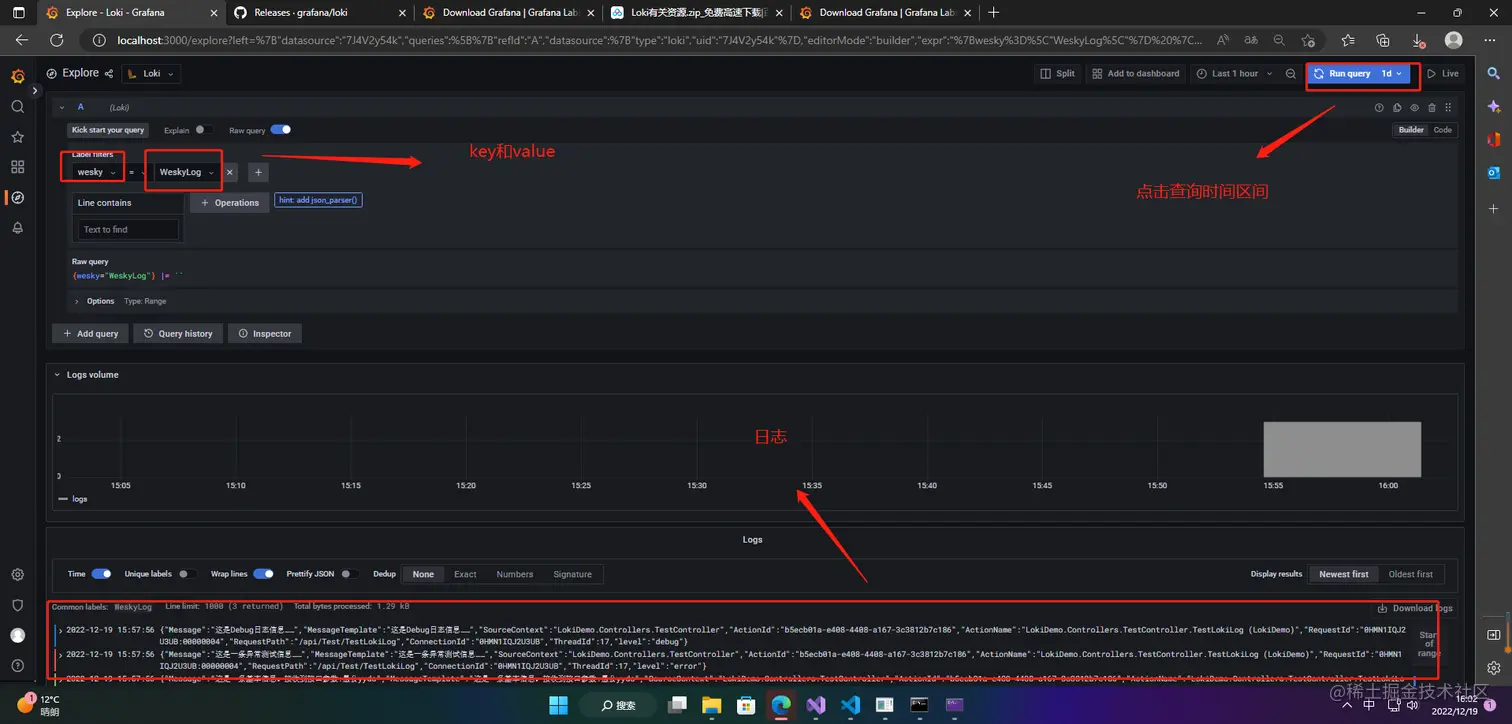The width and height of the screenshot is (1512, 724).
Task: Open Last 1 hour time picker
Action: coord(1236,73)
